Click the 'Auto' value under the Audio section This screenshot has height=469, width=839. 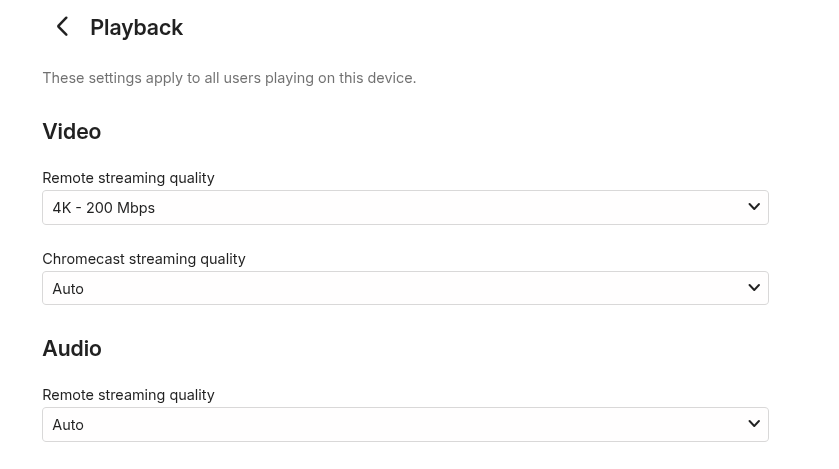click(68, 425)
